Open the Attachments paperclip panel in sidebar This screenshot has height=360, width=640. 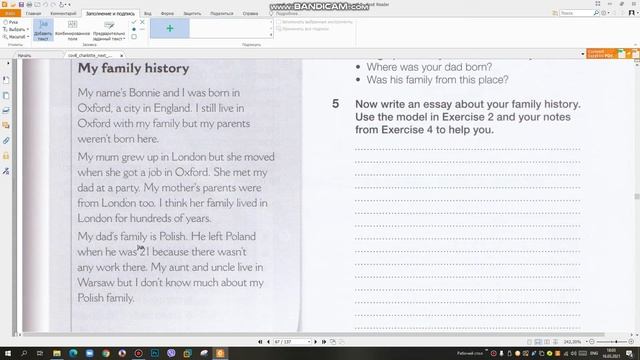click(6, 141)
